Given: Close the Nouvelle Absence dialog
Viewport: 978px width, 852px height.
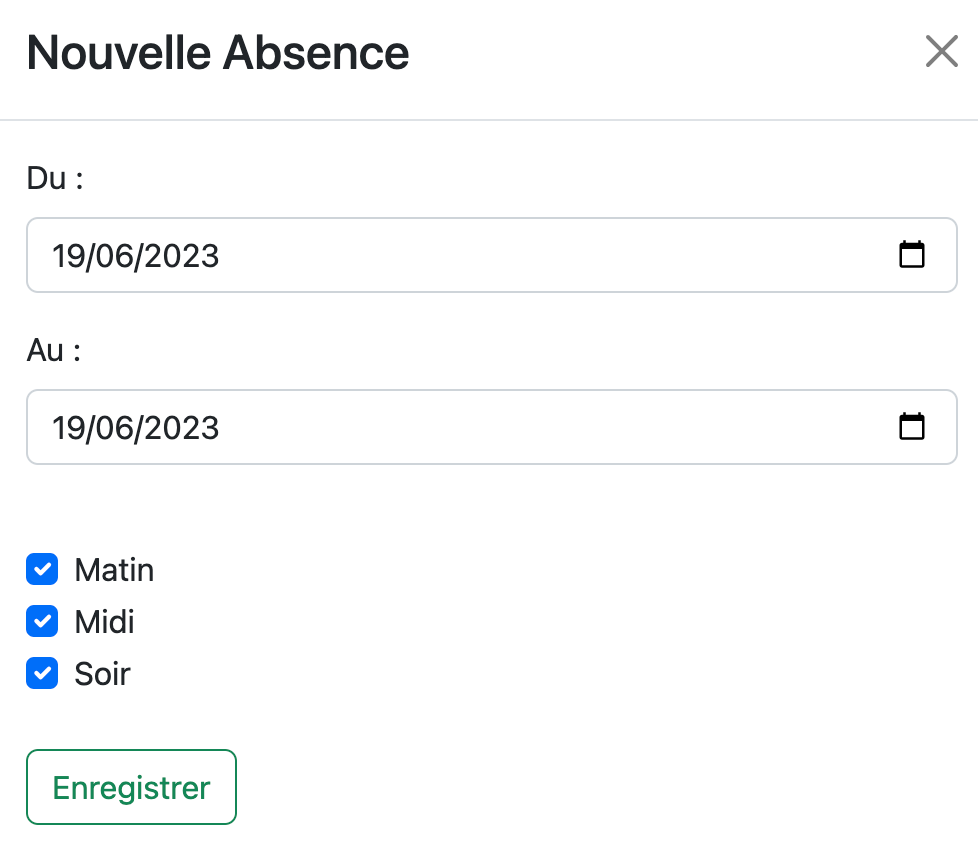Looking at the screenshot, I should 941,51.
